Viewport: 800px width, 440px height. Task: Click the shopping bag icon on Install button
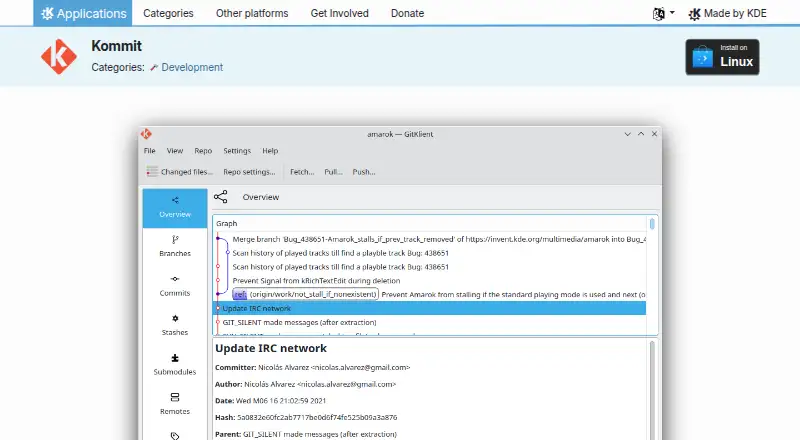pyautogui.click(x=703, y=57)
